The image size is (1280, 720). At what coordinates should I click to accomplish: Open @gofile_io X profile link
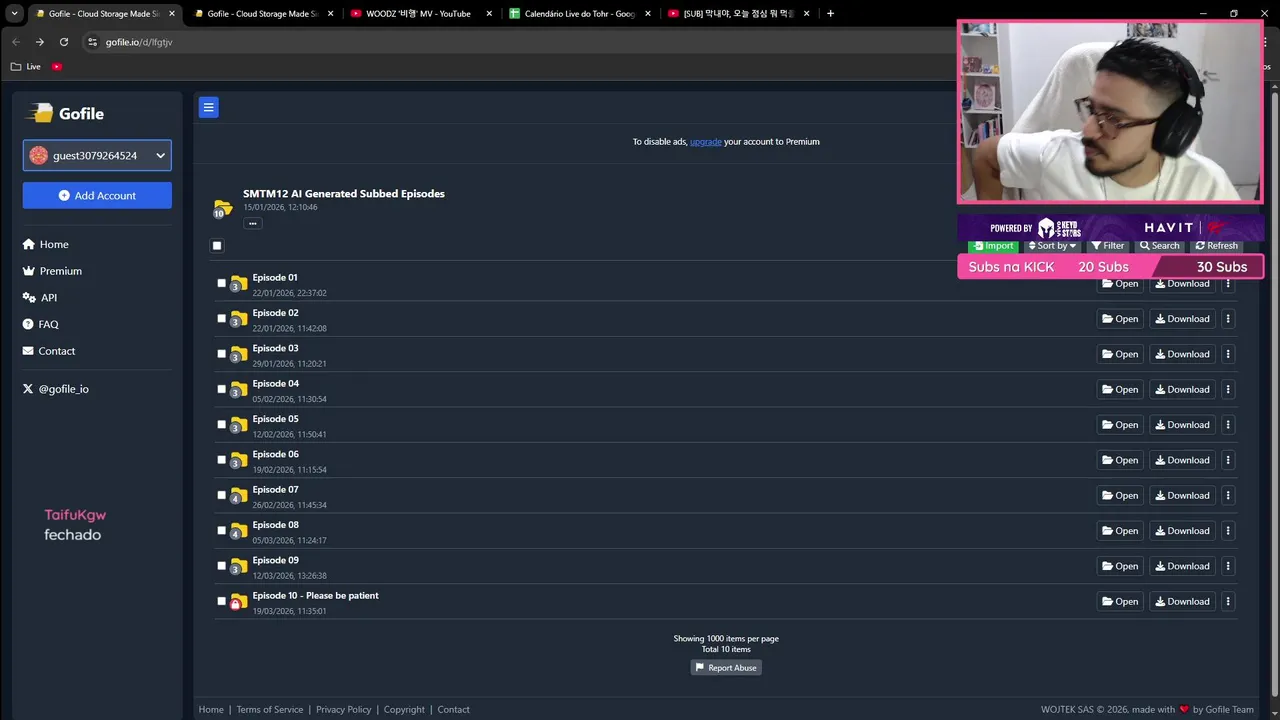[56, 389]
